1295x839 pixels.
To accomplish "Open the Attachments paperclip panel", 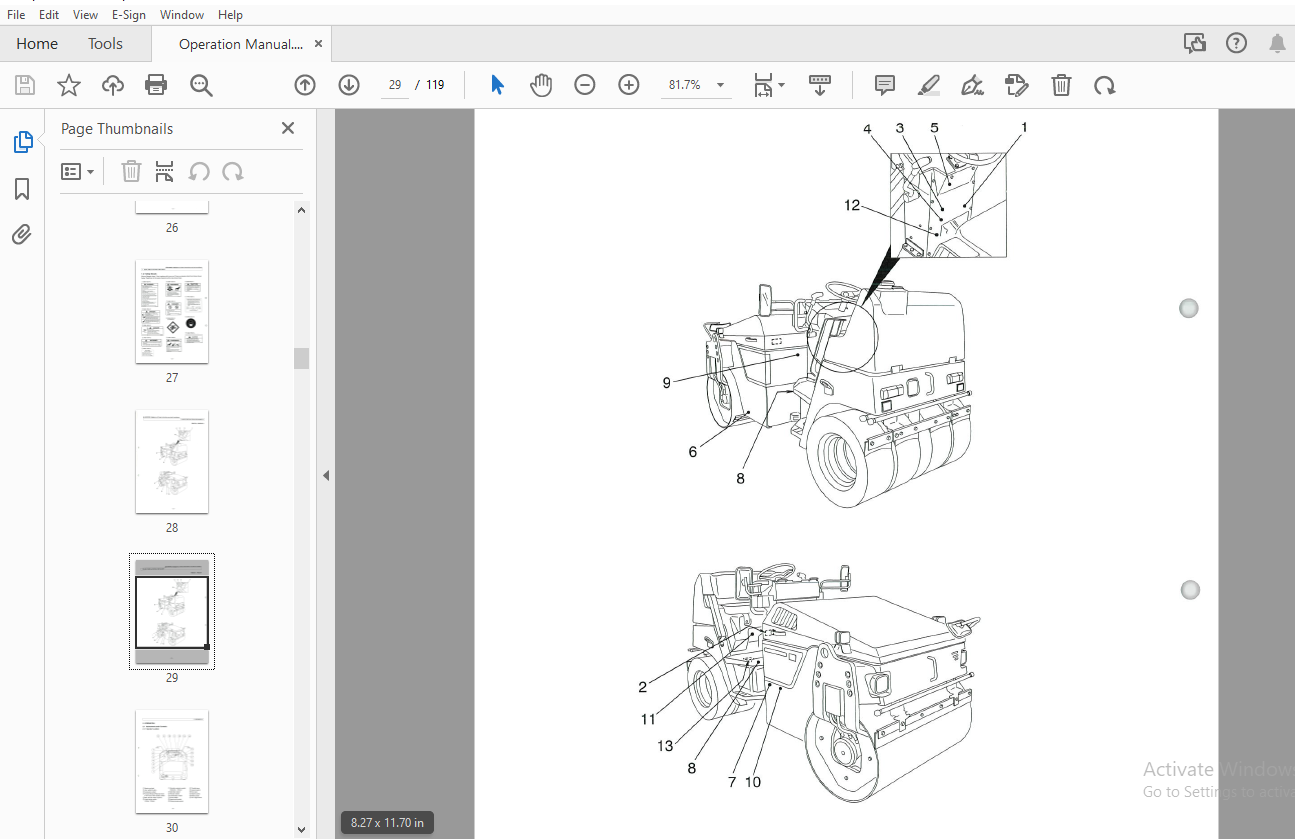I will 22,235.
